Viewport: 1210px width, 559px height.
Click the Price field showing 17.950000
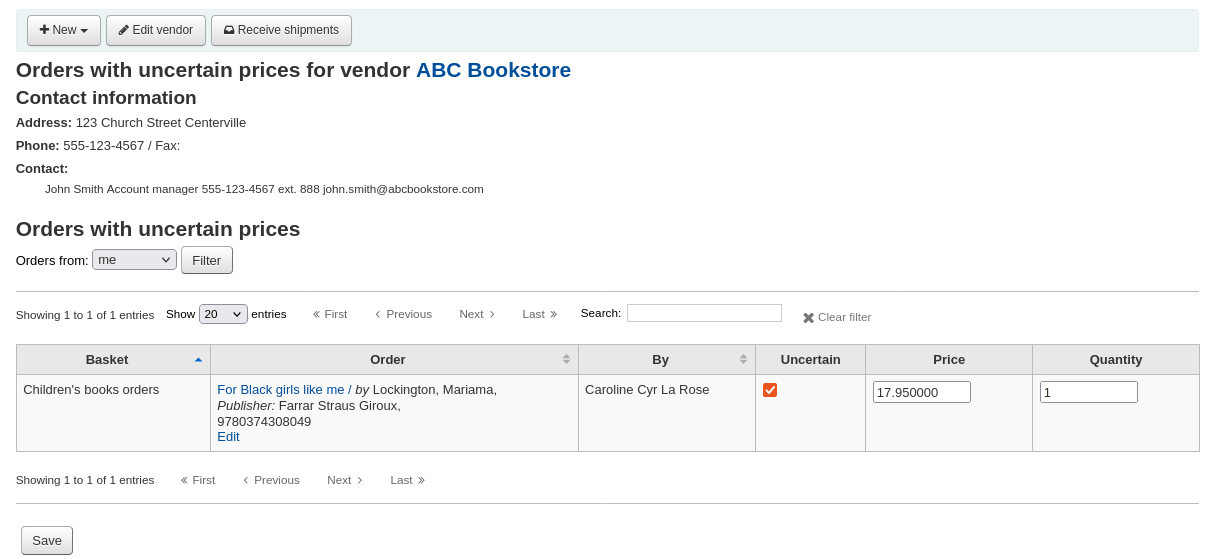921,392
